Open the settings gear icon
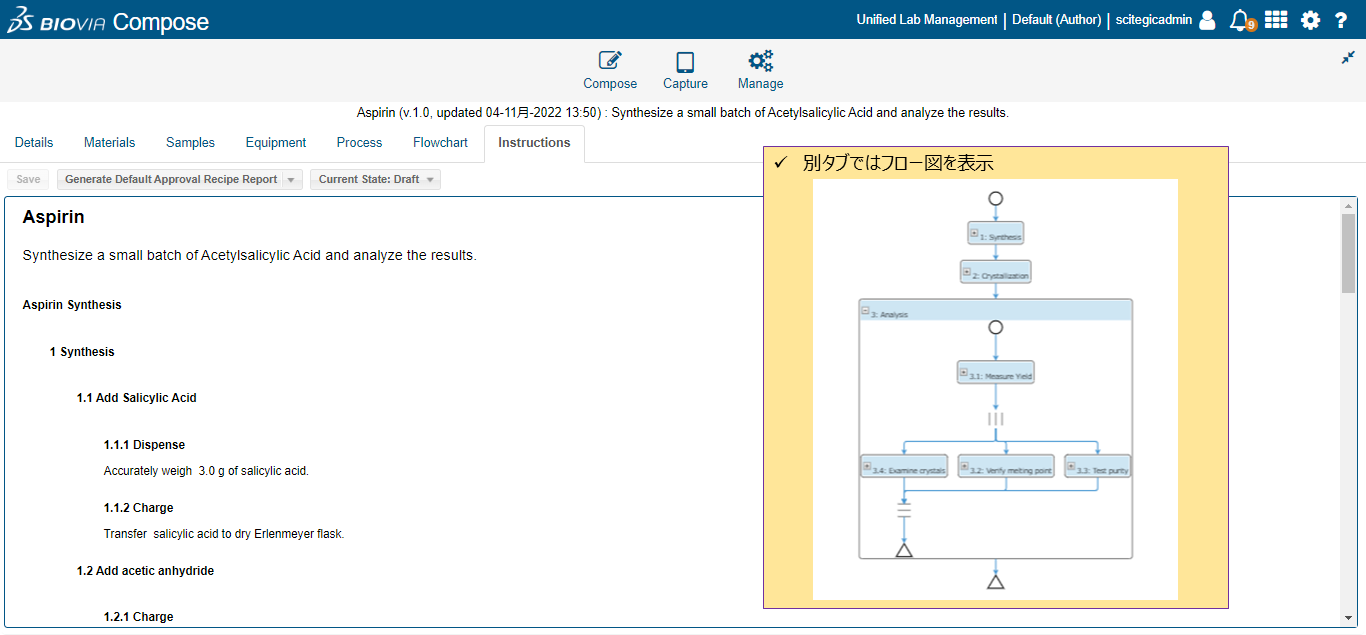This screenshot has width=1366, height=635. [1310, 20]
